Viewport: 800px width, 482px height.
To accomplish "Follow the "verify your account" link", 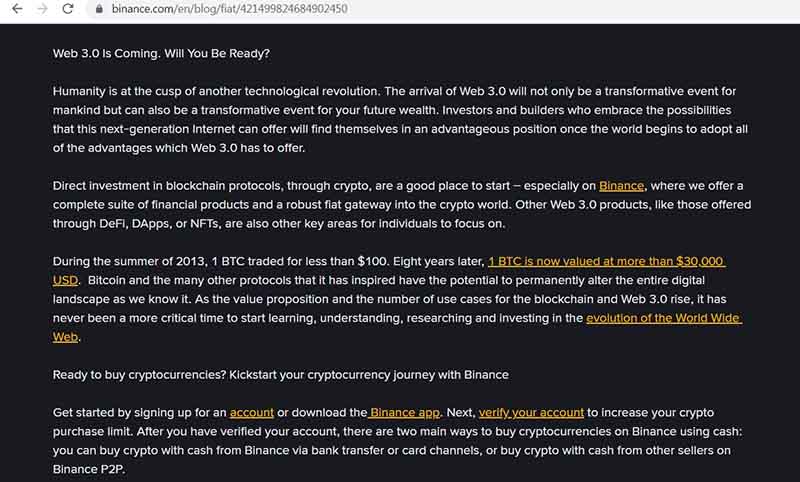I will [531, 412].
